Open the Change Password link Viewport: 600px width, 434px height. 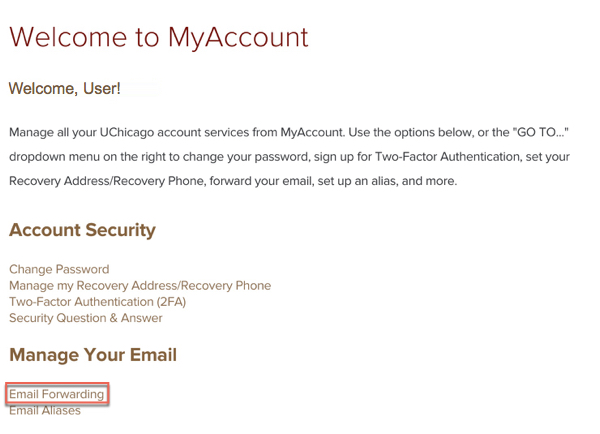point(59,269)
